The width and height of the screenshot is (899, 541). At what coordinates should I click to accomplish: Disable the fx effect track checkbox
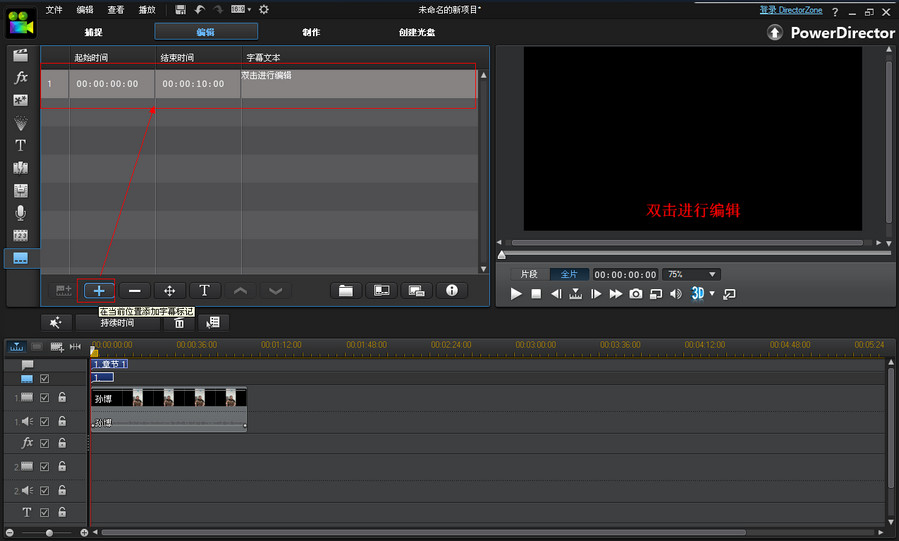pyautogui.click(x=44, y=443)
